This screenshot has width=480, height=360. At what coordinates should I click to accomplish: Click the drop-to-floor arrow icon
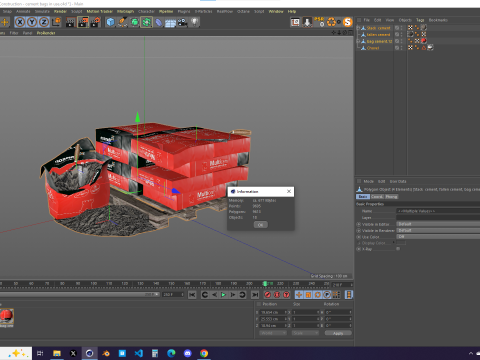(x=307, y=22)
